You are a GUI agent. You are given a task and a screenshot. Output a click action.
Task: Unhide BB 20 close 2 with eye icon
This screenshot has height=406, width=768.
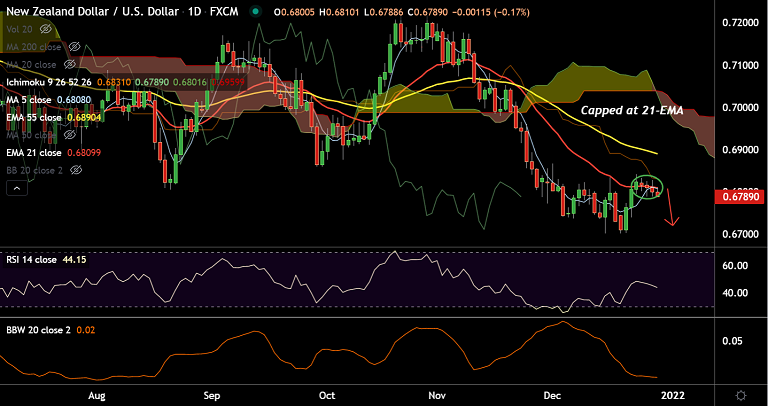[x=75, y=170]
